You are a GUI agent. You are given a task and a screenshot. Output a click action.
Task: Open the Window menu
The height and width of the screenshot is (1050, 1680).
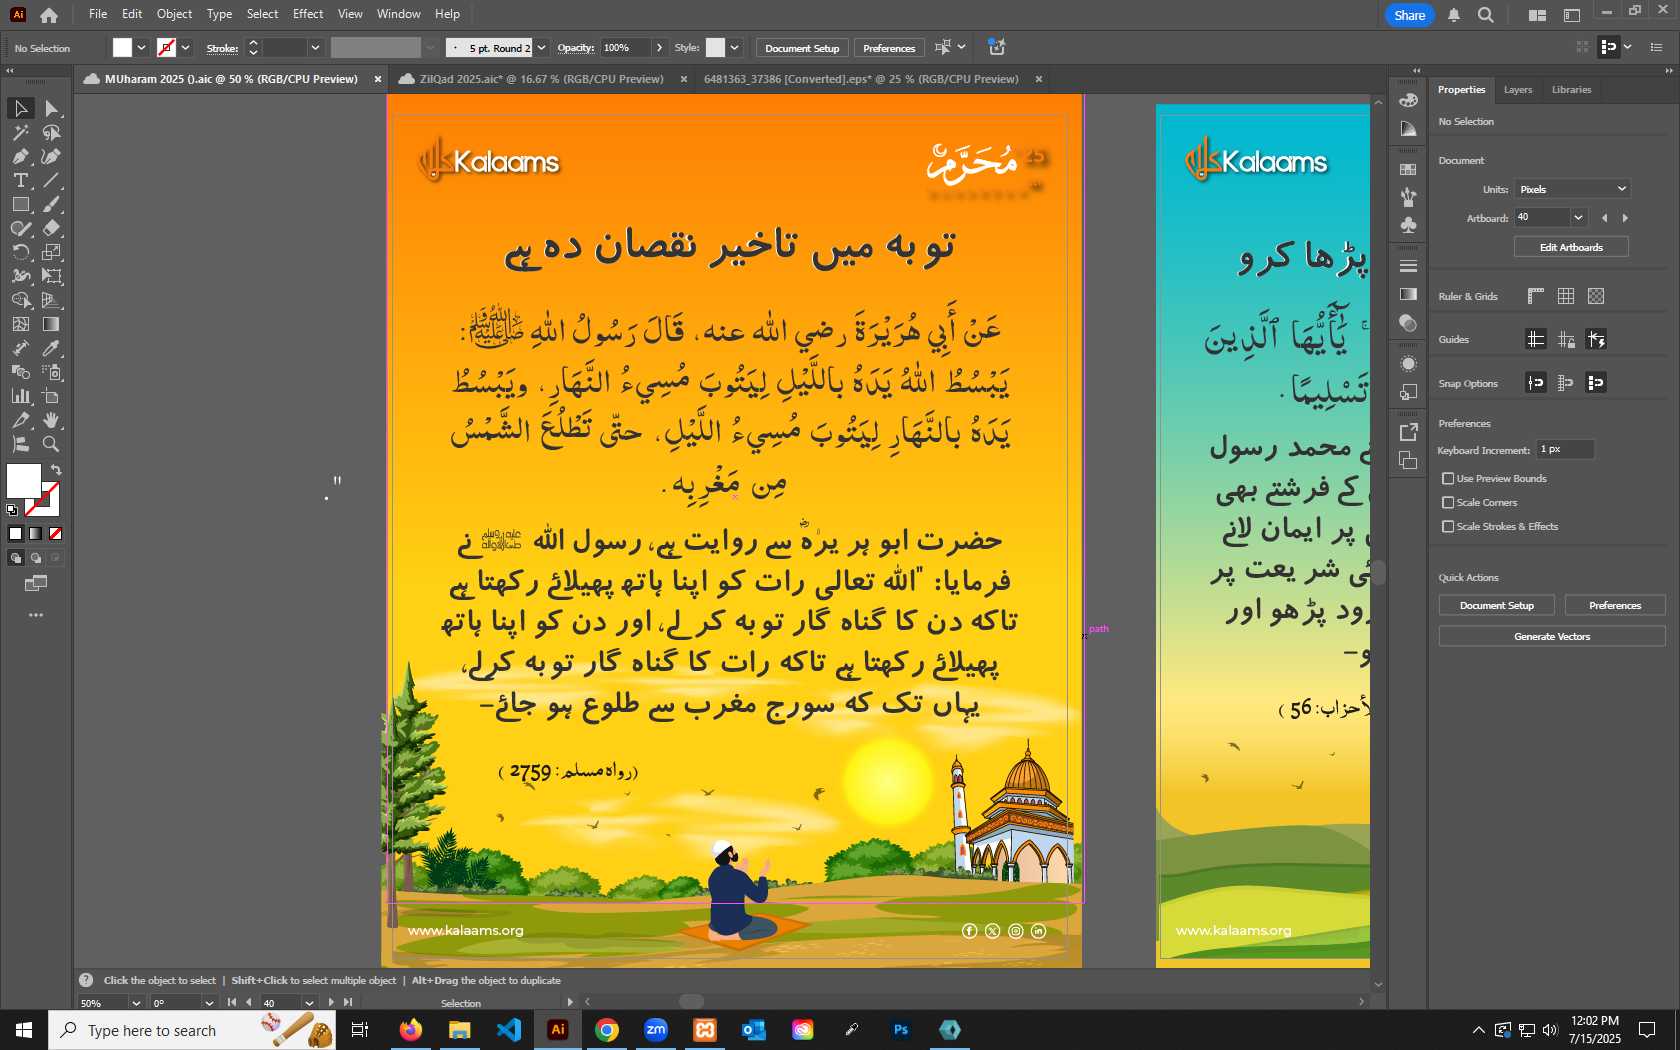pos(399,14)
